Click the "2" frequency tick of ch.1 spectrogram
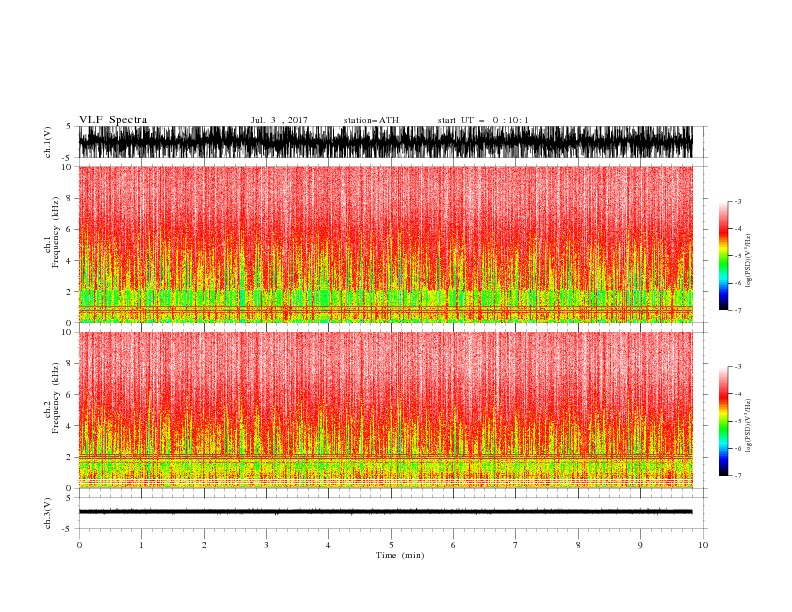This screenshot has height=612, width=792. pyautogui.click(x=70, y=291)
